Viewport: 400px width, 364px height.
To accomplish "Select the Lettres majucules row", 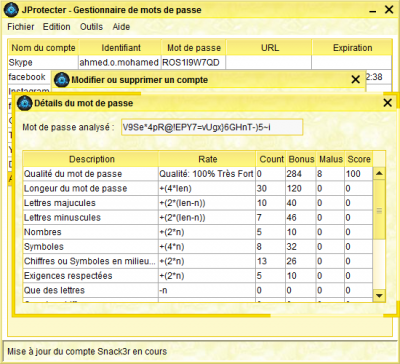I will pos(198,203).
